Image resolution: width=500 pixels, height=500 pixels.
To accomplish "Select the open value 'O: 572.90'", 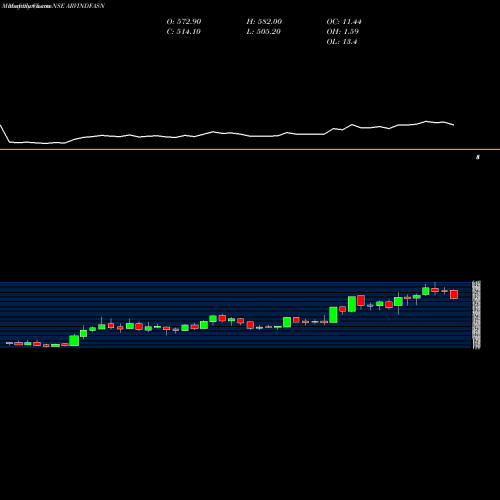I will [x=184, y=21].
